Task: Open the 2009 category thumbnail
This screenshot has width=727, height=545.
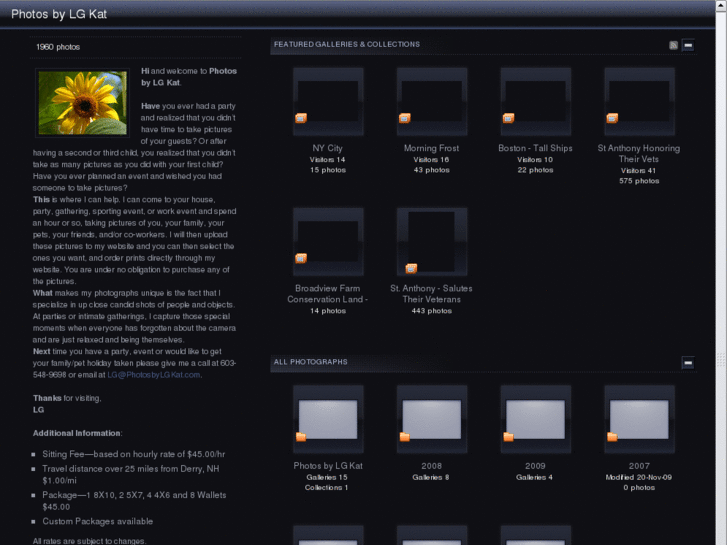Action: pyautogui.click(x=536, y=419)
